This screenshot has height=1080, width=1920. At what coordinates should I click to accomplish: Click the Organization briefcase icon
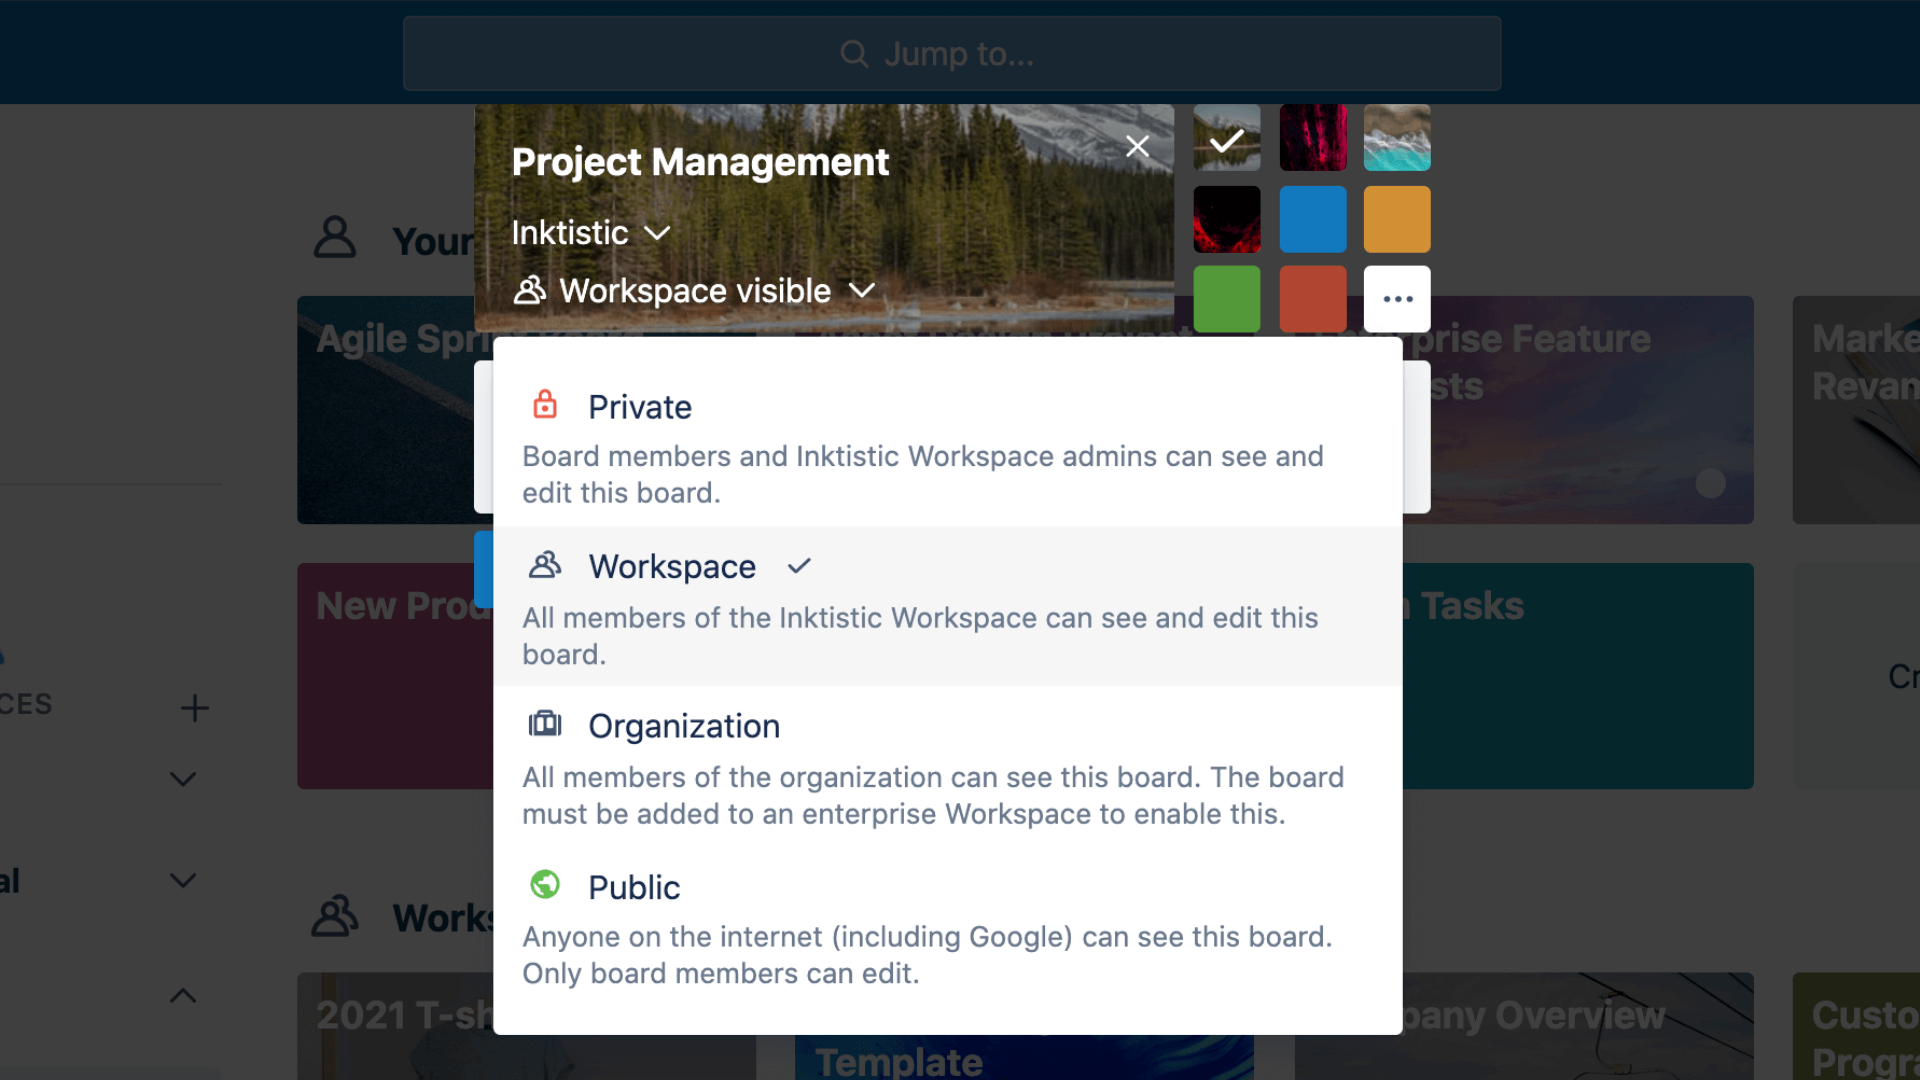click(546, 725)
